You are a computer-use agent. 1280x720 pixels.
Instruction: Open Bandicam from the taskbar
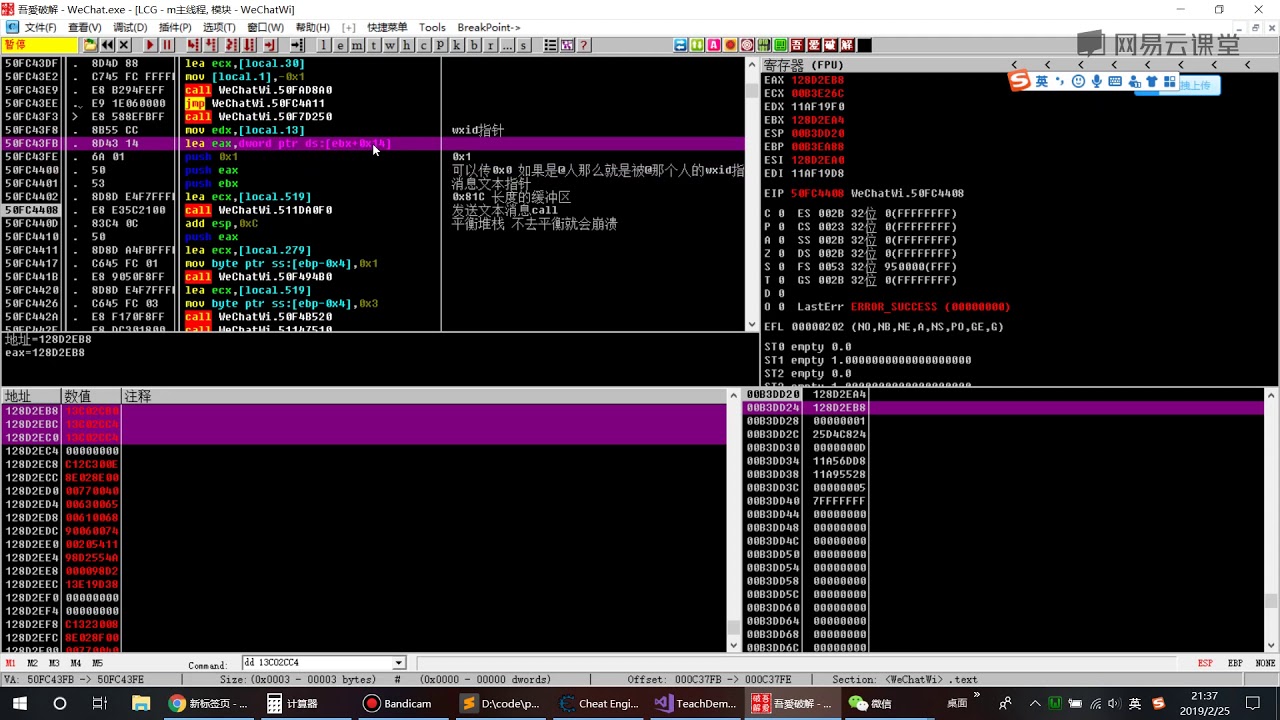click(x=398, y=703)
